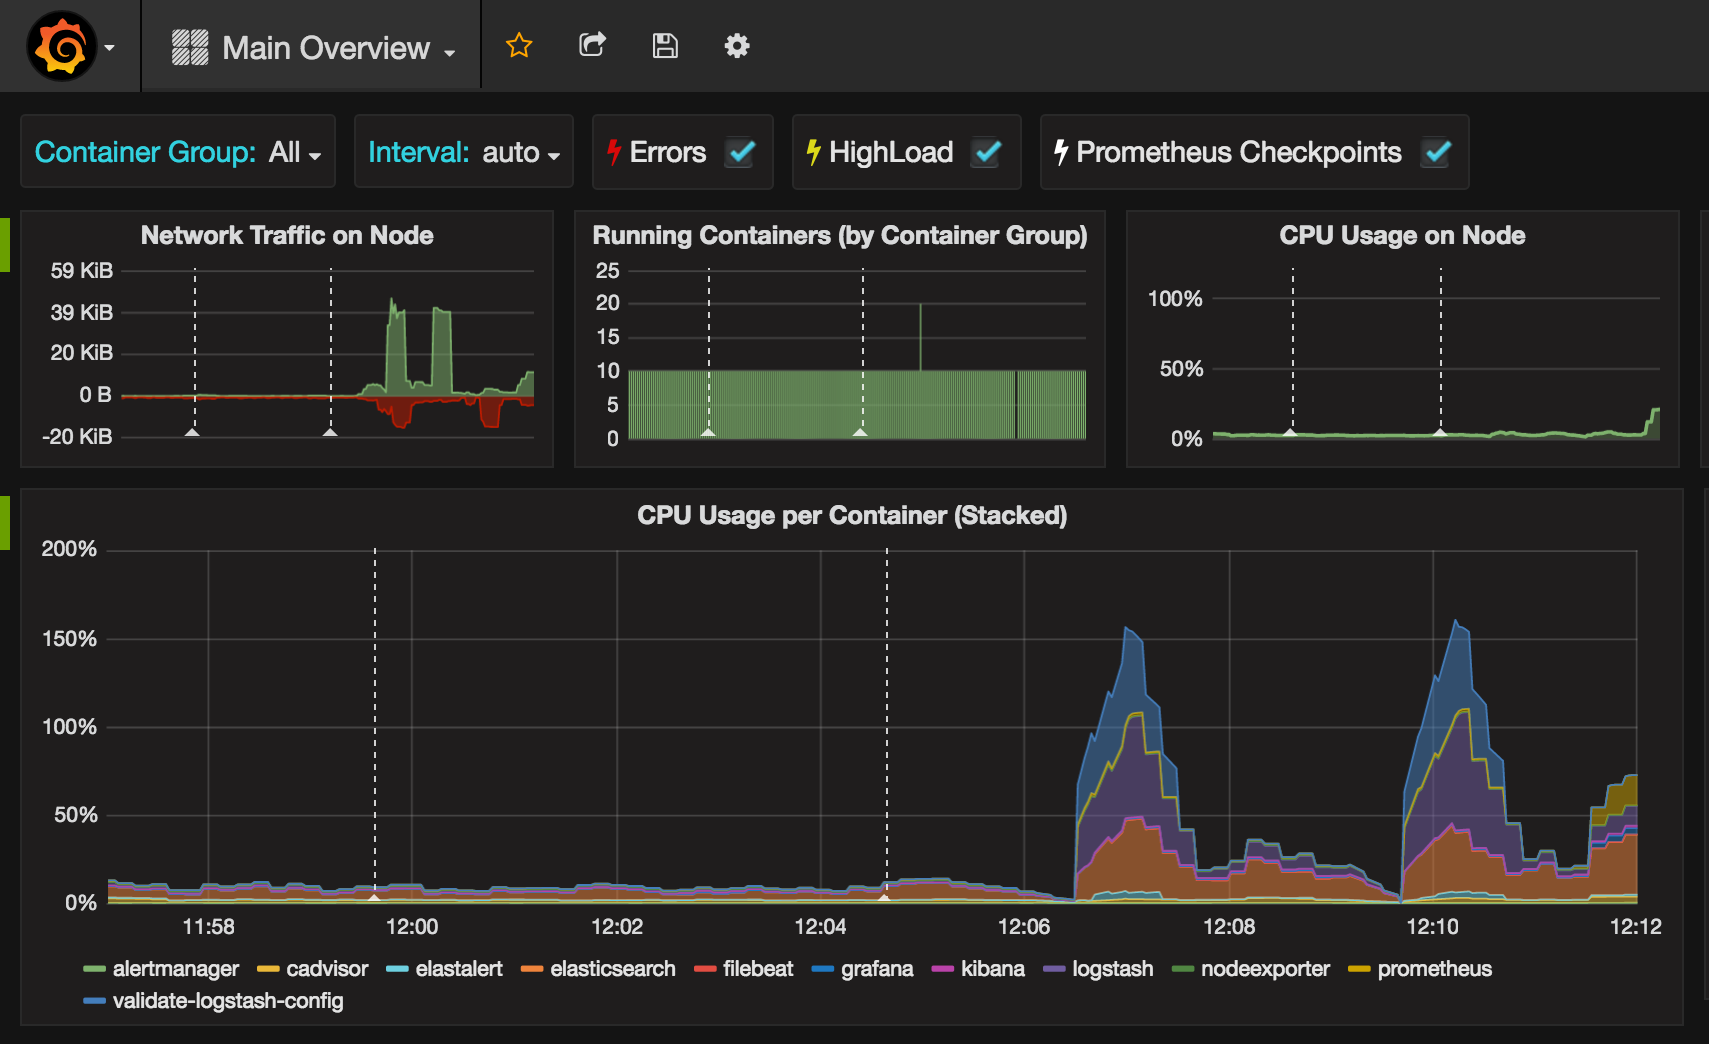Star the Main Overview dashboard
The image size is (1709, 1044).
(x=519, y=45)
